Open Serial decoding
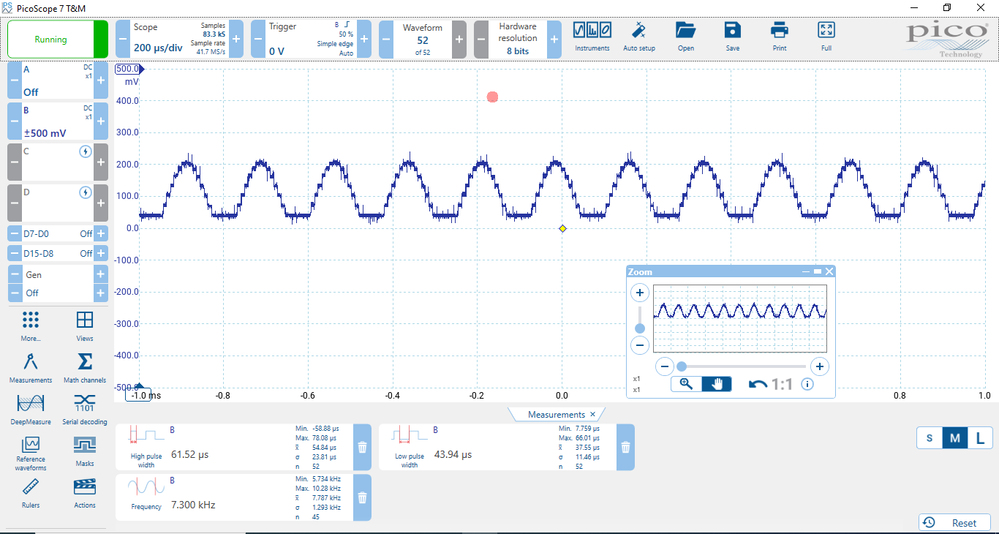Image resolution: width=999 pixels, height=534 pixels. tap(85, 410)
